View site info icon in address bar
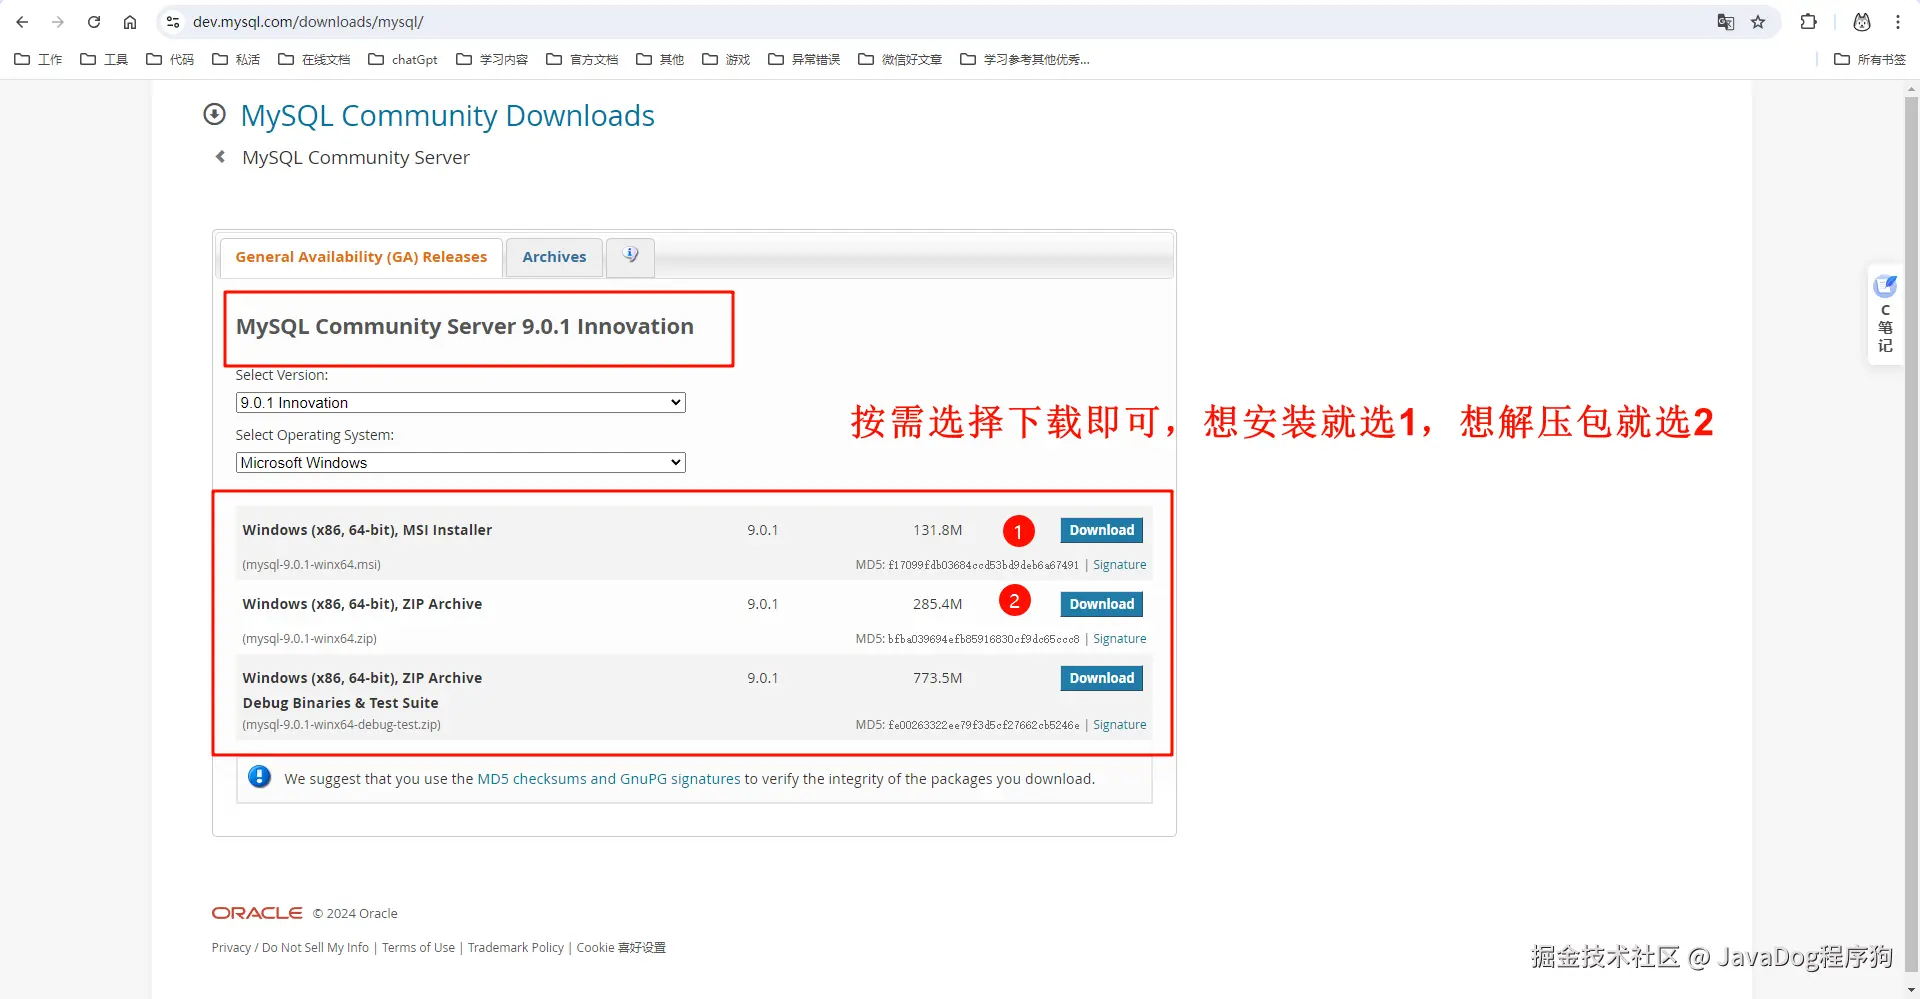 (173, 22)
